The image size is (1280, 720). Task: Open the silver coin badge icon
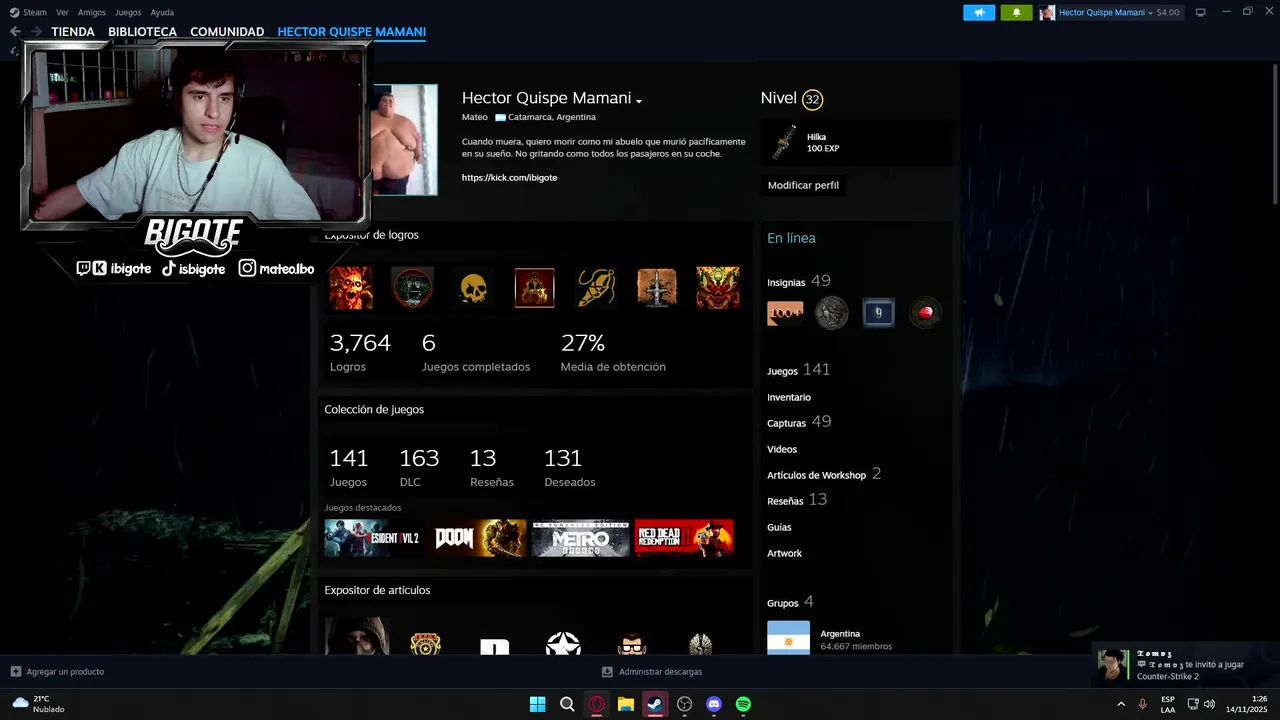[x=831, y=313]
